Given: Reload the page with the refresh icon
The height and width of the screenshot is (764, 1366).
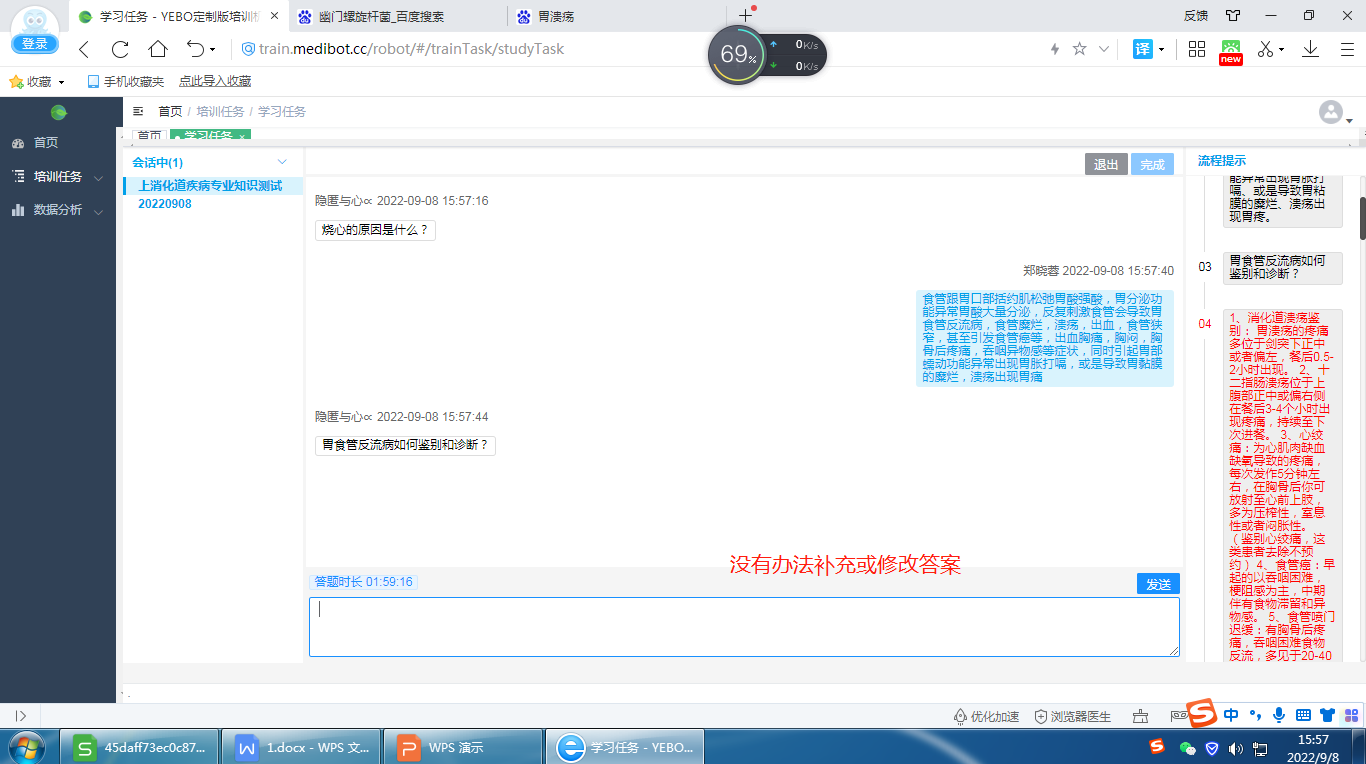Looking at the screenshot, I should pos(120,49).
